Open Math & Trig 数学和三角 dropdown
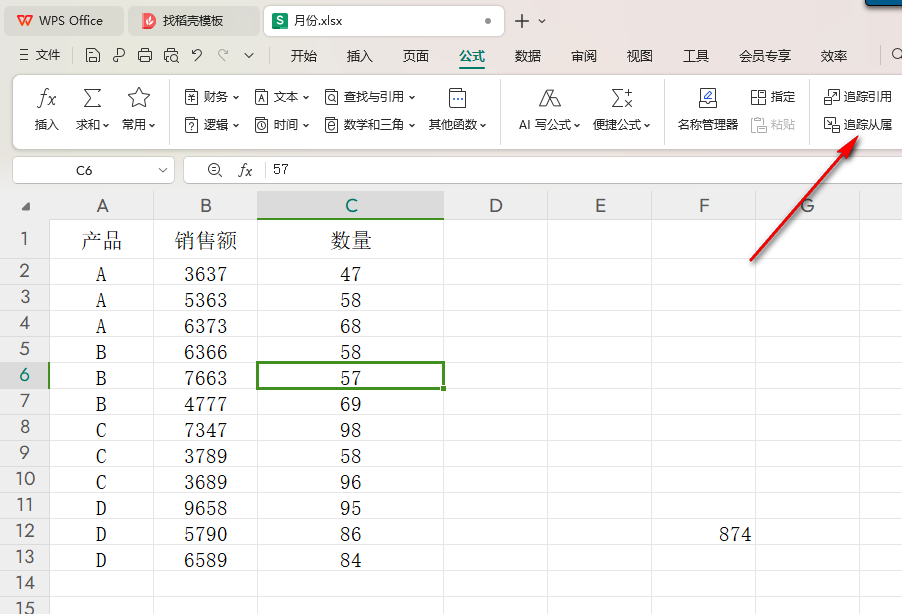The image size is (902, 614). [x=370, y=124]
